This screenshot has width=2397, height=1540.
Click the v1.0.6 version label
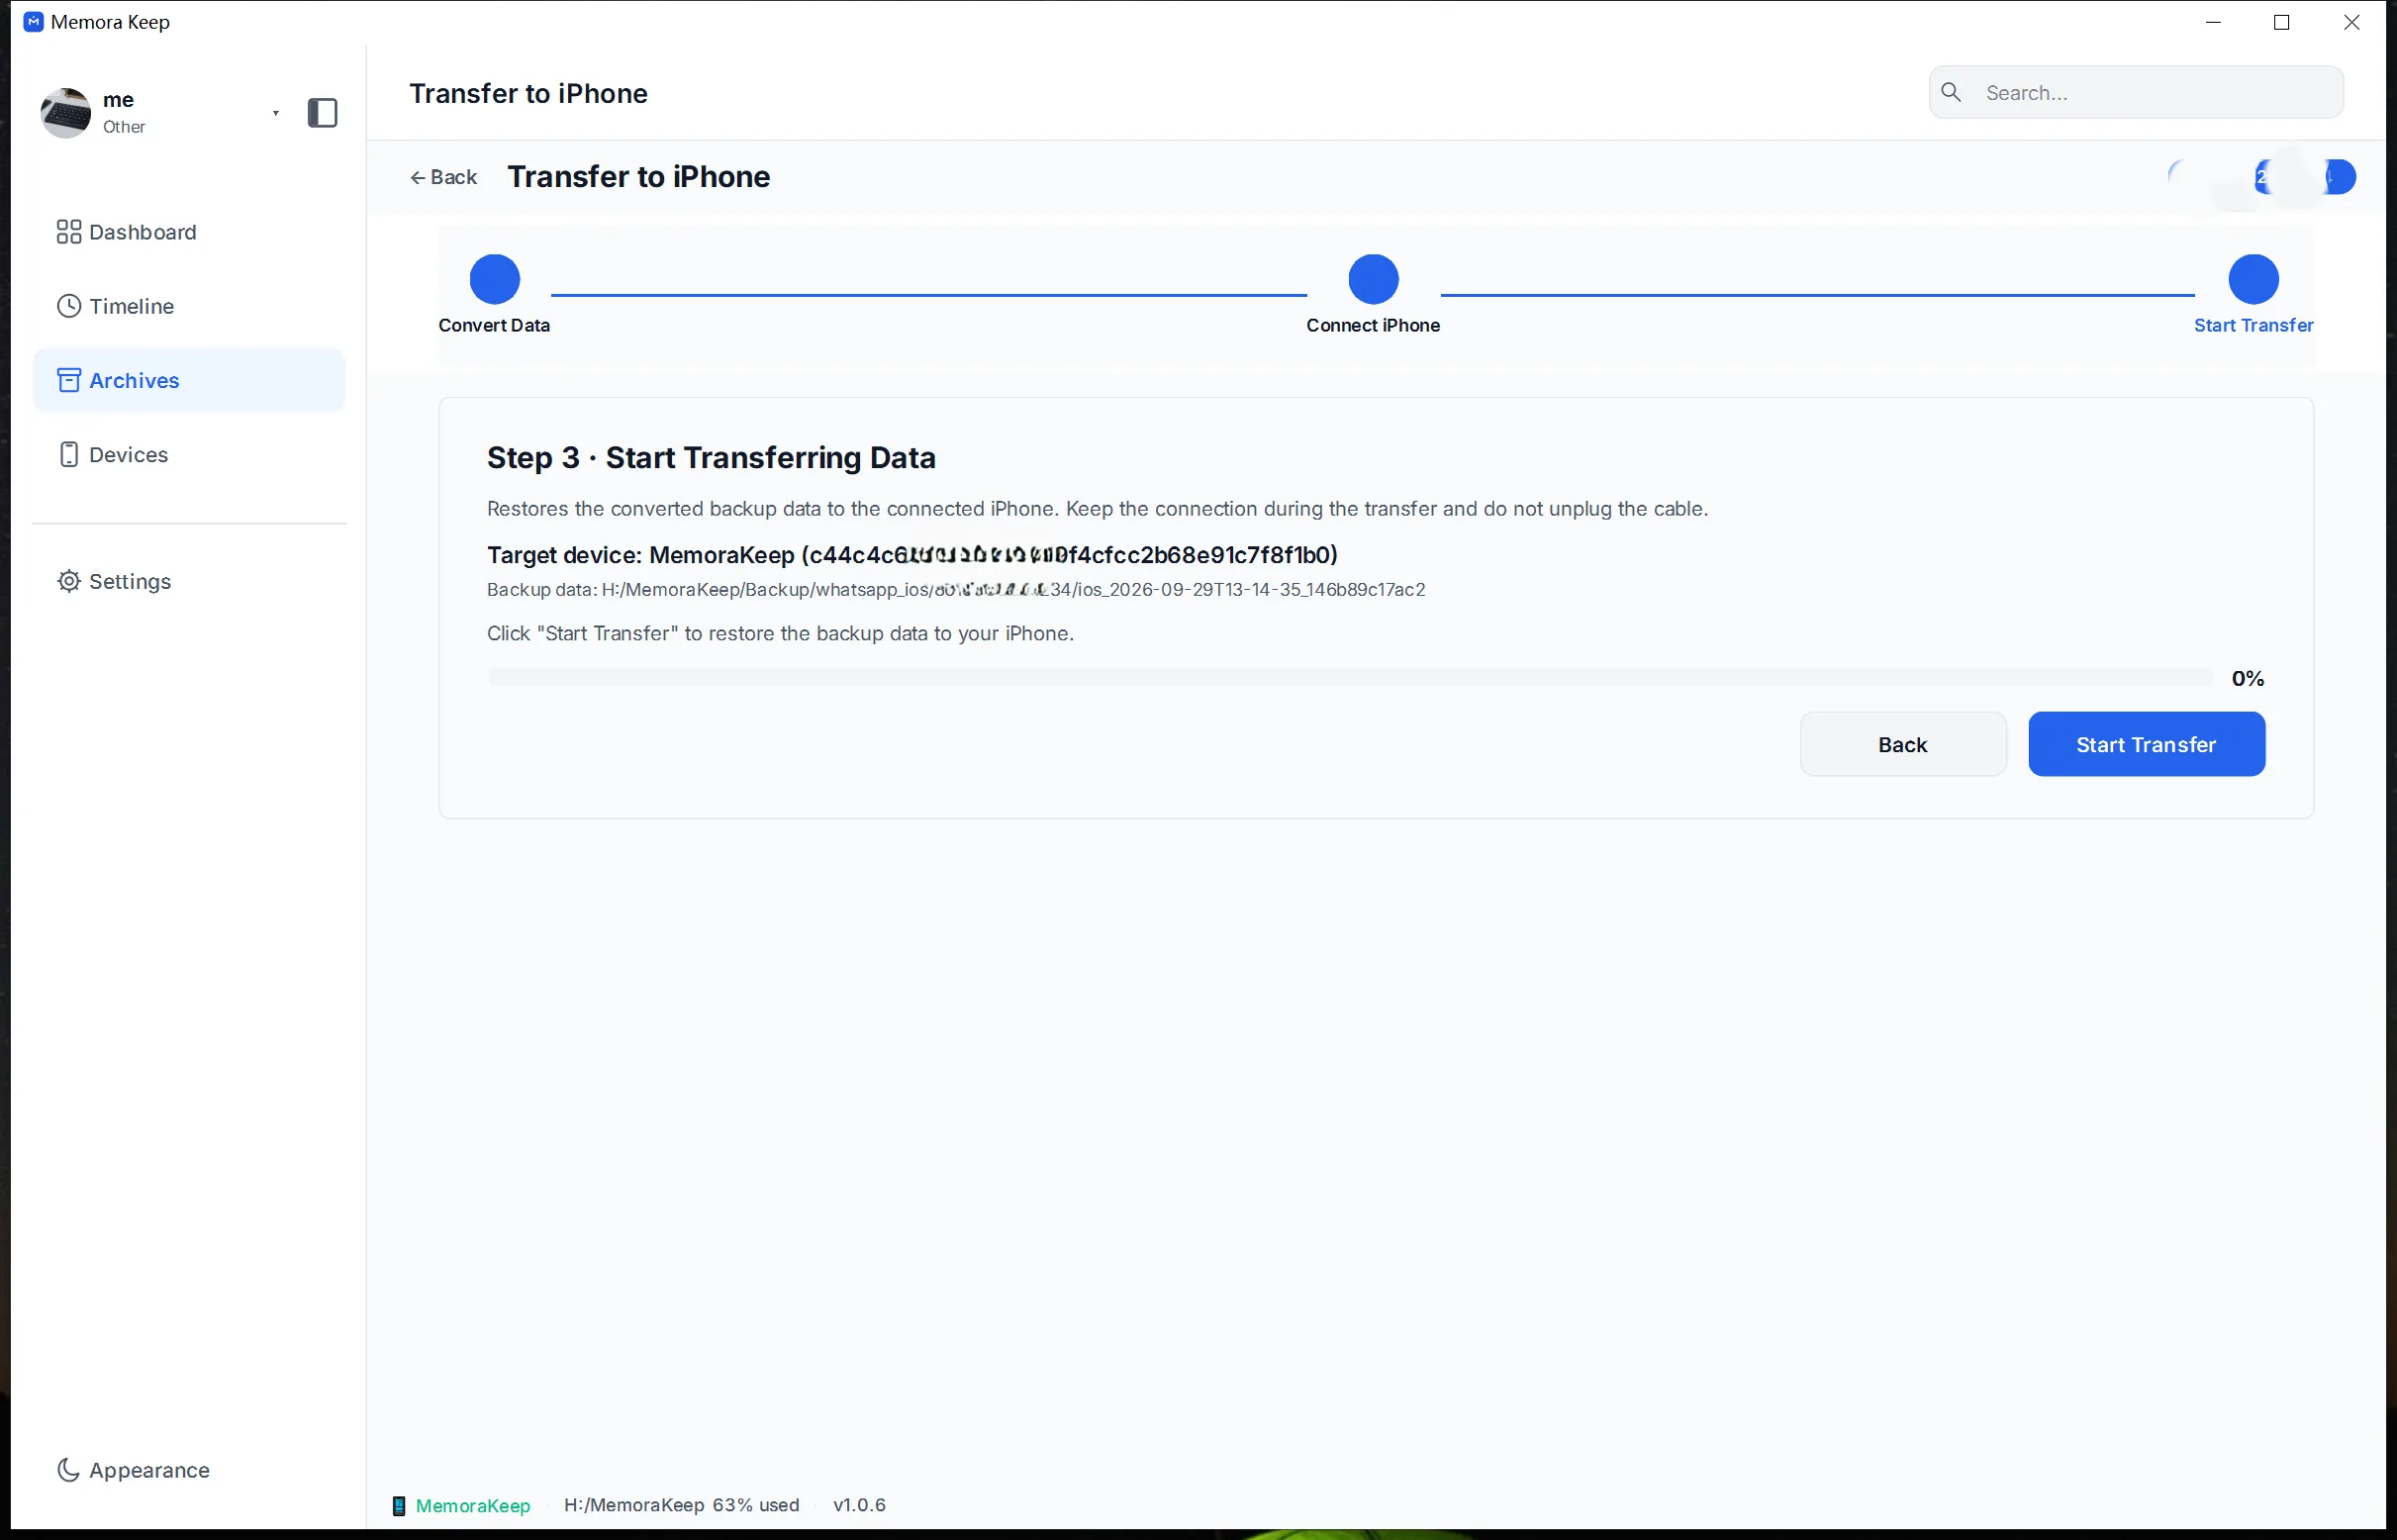(859, 1505)
